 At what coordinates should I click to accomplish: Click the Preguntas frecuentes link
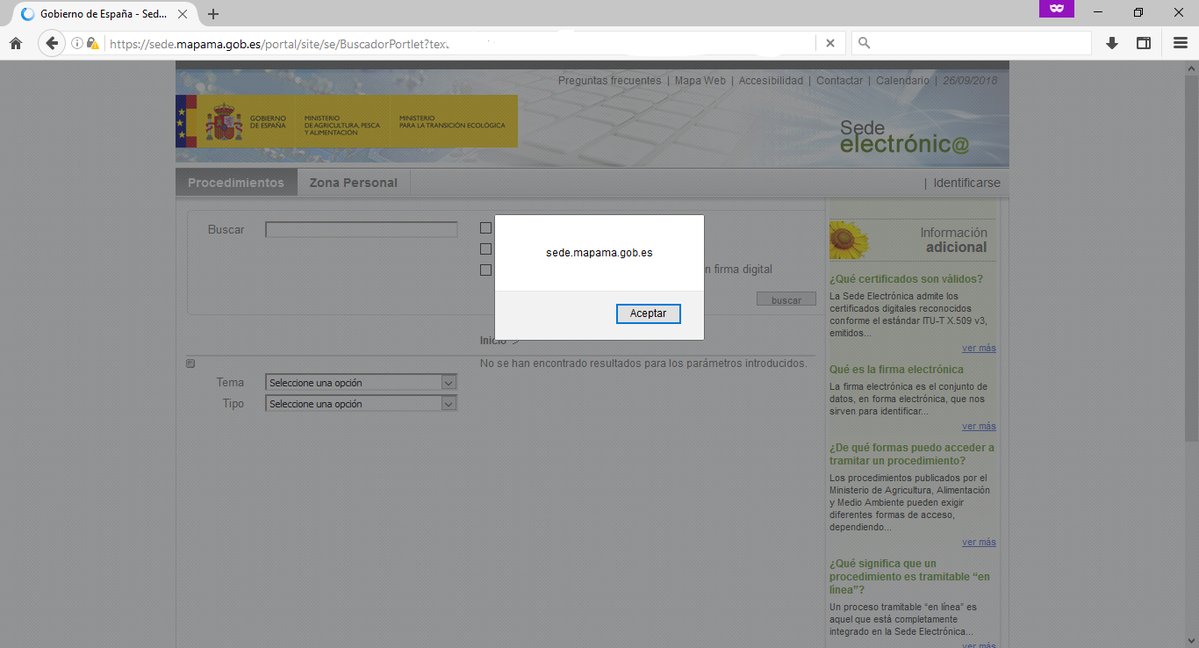tap(609, 80)
